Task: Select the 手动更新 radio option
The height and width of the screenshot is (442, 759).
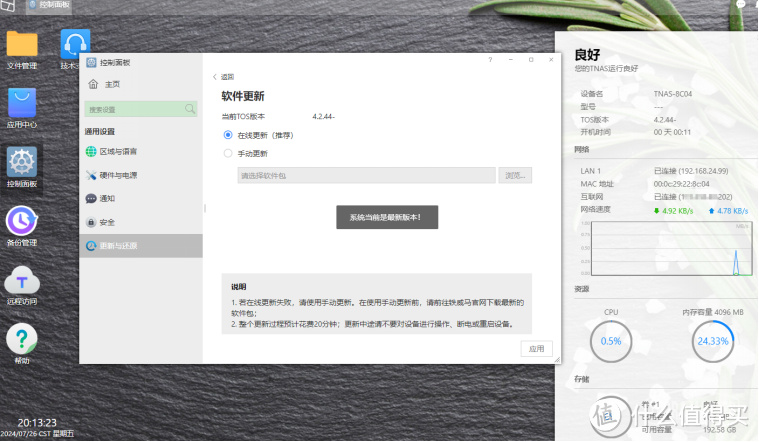Action: [x=228, y=154]
